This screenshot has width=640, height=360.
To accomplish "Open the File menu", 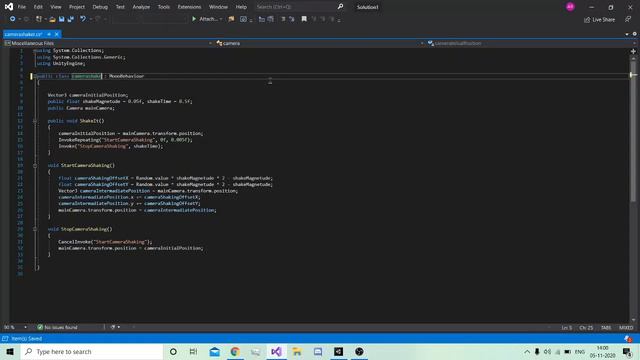I will pos(22,7).
